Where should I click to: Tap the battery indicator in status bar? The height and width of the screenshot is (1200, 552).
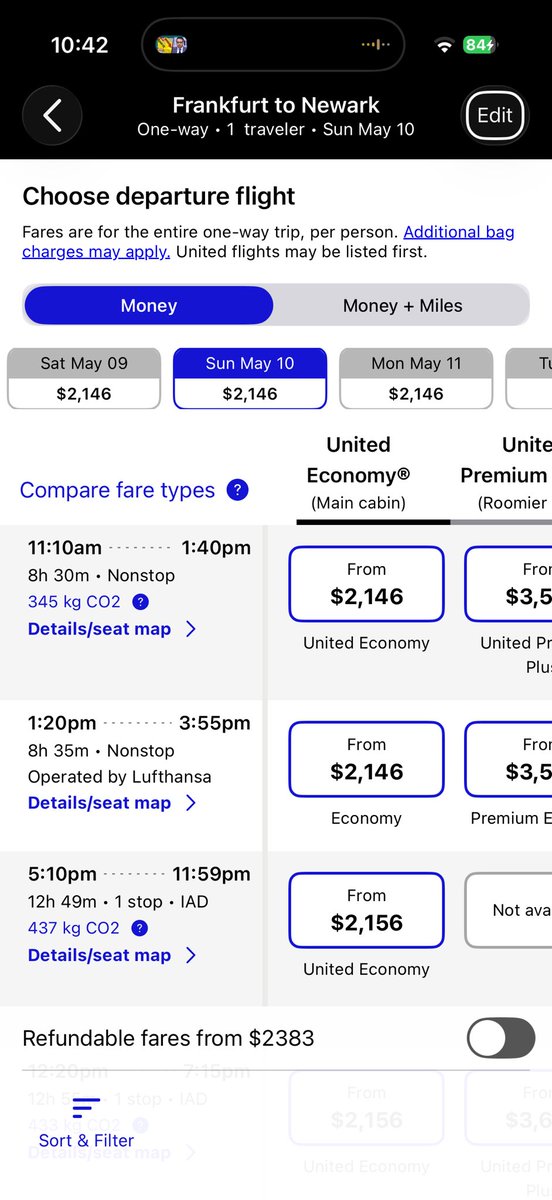(x=481, y=45)
